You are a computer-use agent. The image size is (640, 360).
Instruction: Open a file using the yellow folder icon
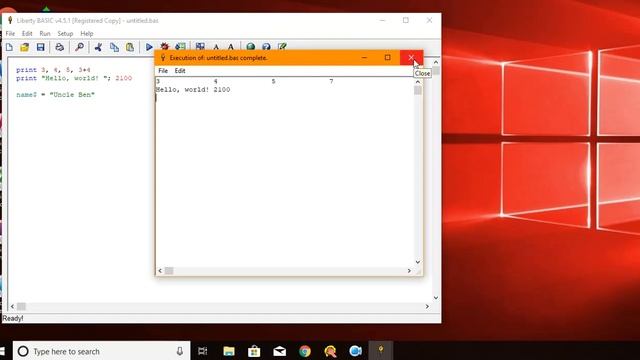pyautogui.click(x=24, y=47)
